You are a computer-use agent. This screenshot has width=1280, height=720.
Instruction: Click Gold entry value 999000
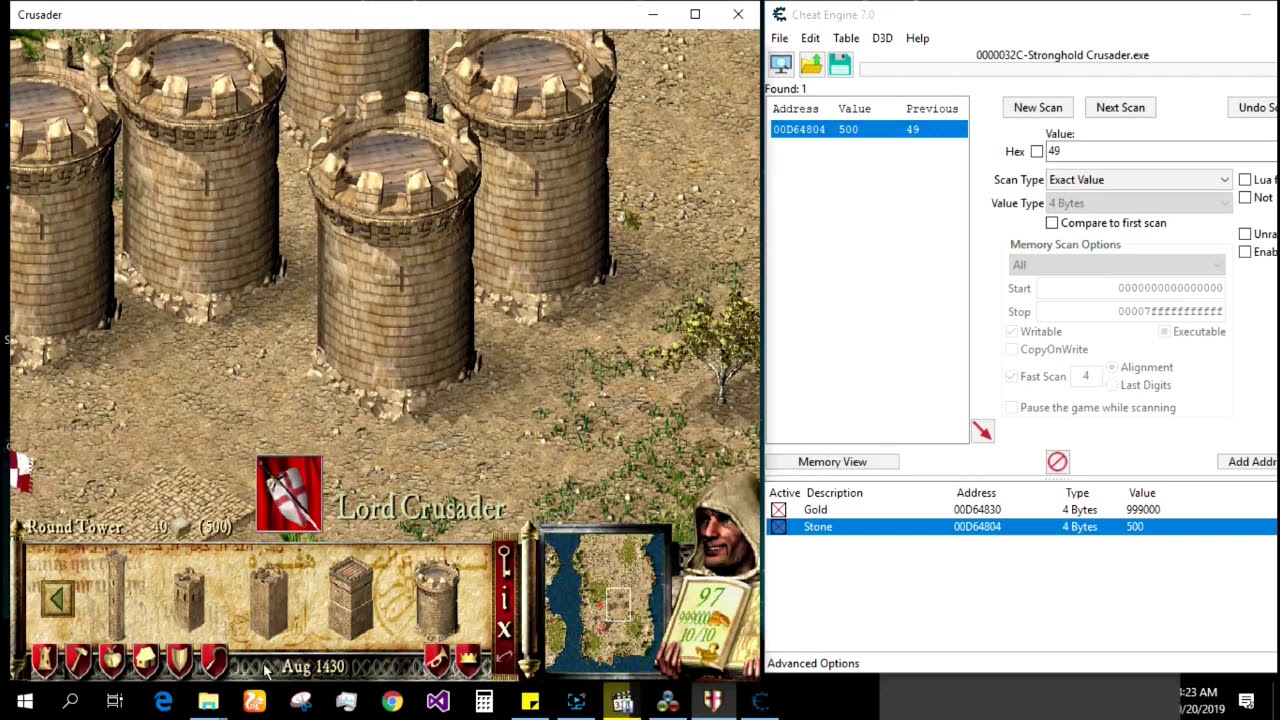1143,510
